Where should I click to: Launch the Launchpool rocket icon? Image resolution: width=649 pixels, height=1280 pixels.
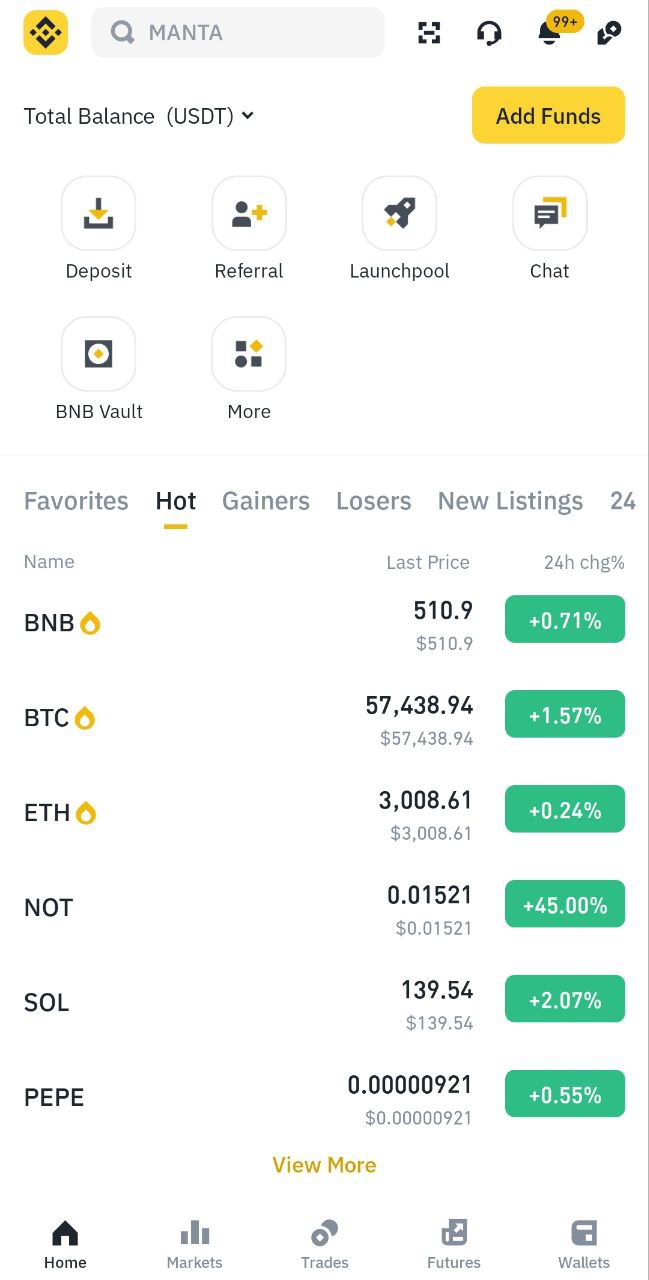(x=399, y=213)
